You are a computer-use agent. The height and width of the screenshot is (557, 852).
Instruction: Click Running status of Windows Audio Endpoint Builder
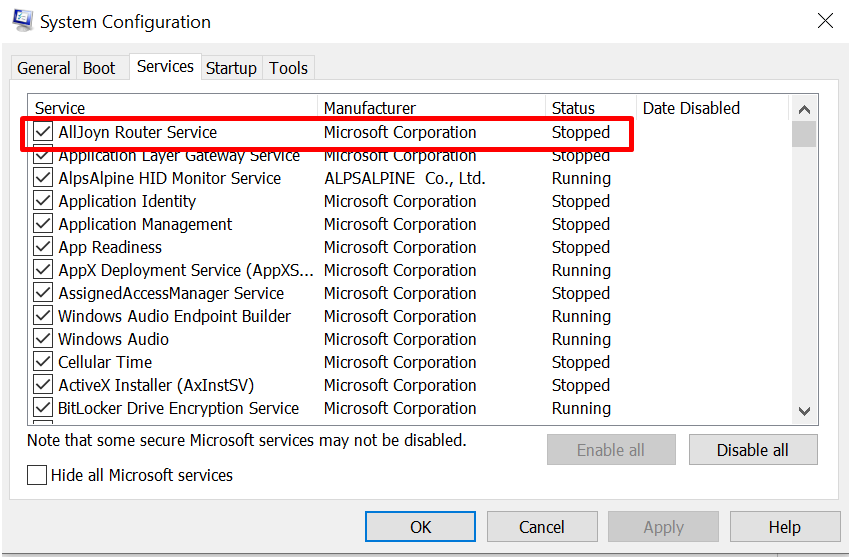coord(581,316)
